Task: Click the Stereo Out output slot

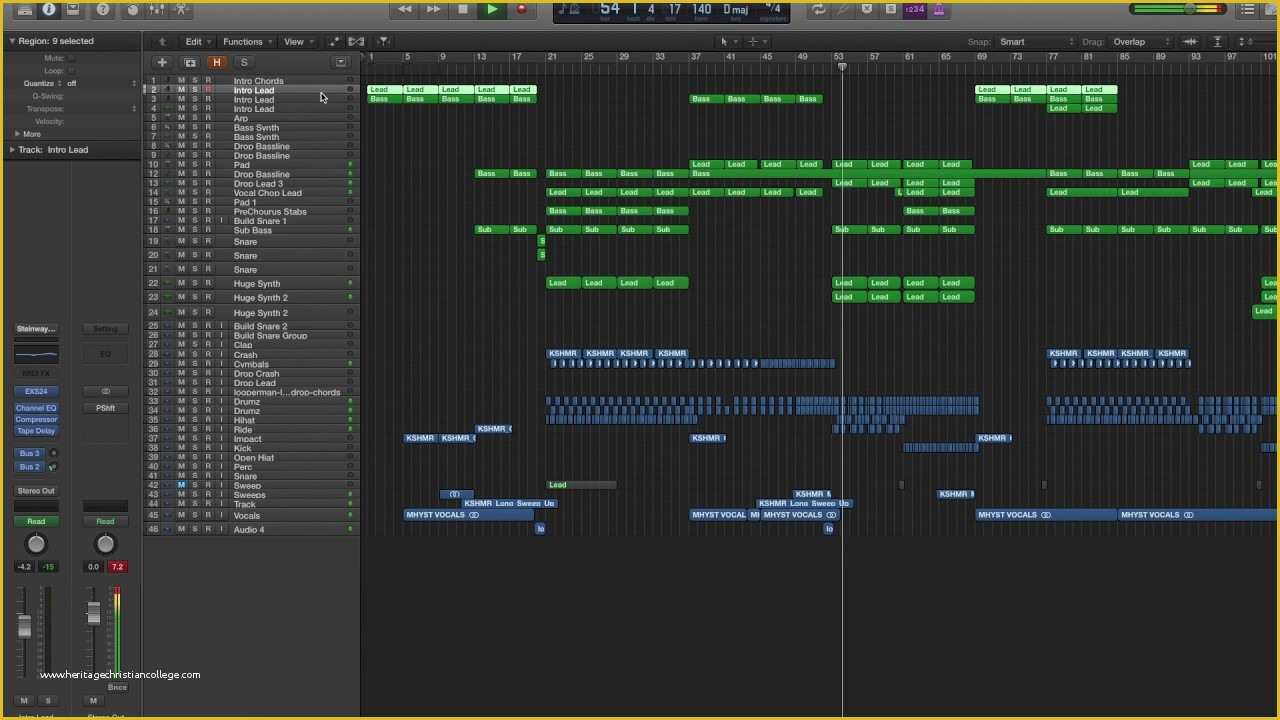Action: [x=36, y=491]
